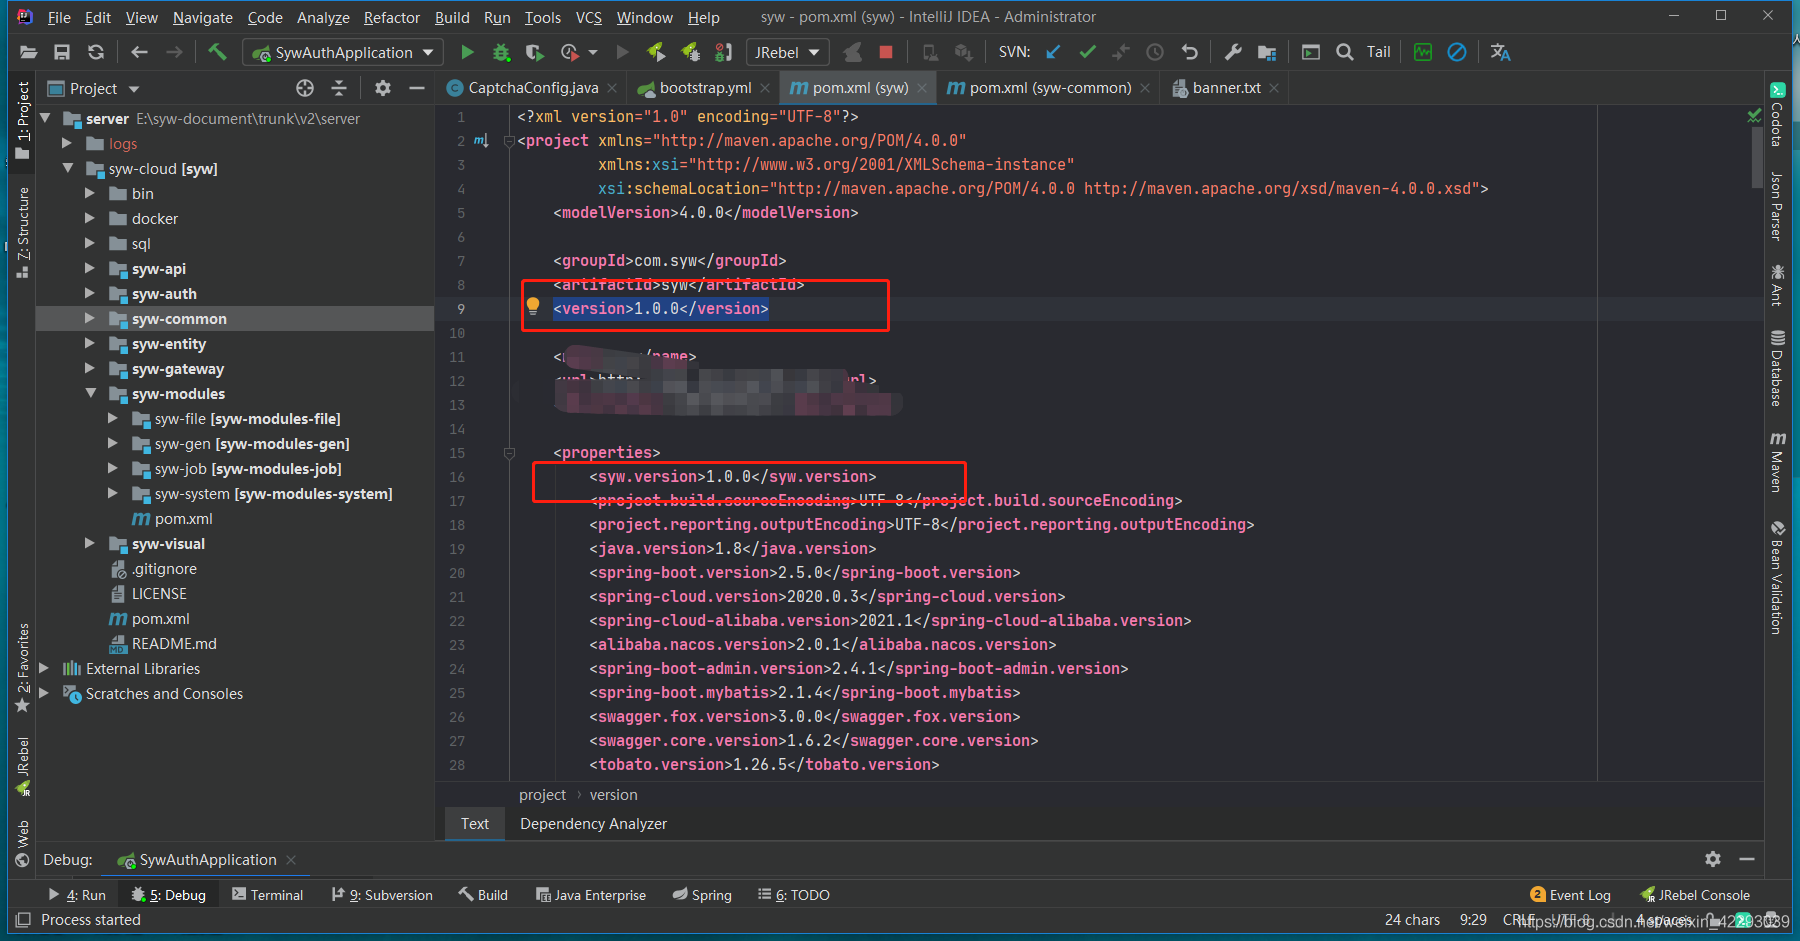Click the Open folder toolbar icon
This screenshot has height=941, width=1800.
pos(28,52)
